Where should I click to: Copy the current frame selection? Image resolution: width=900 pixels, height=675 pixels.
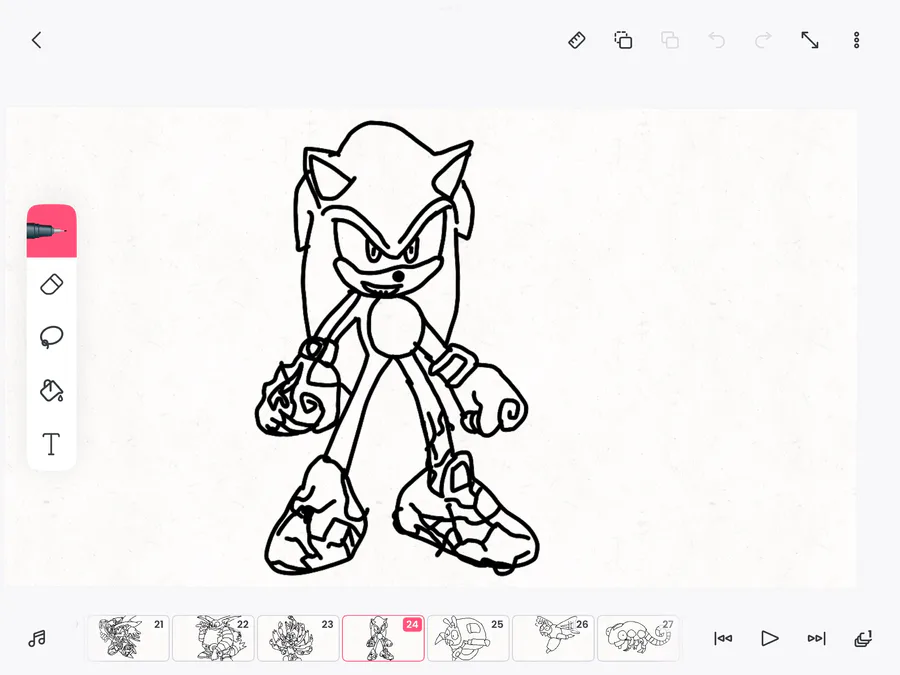point(623,40)
